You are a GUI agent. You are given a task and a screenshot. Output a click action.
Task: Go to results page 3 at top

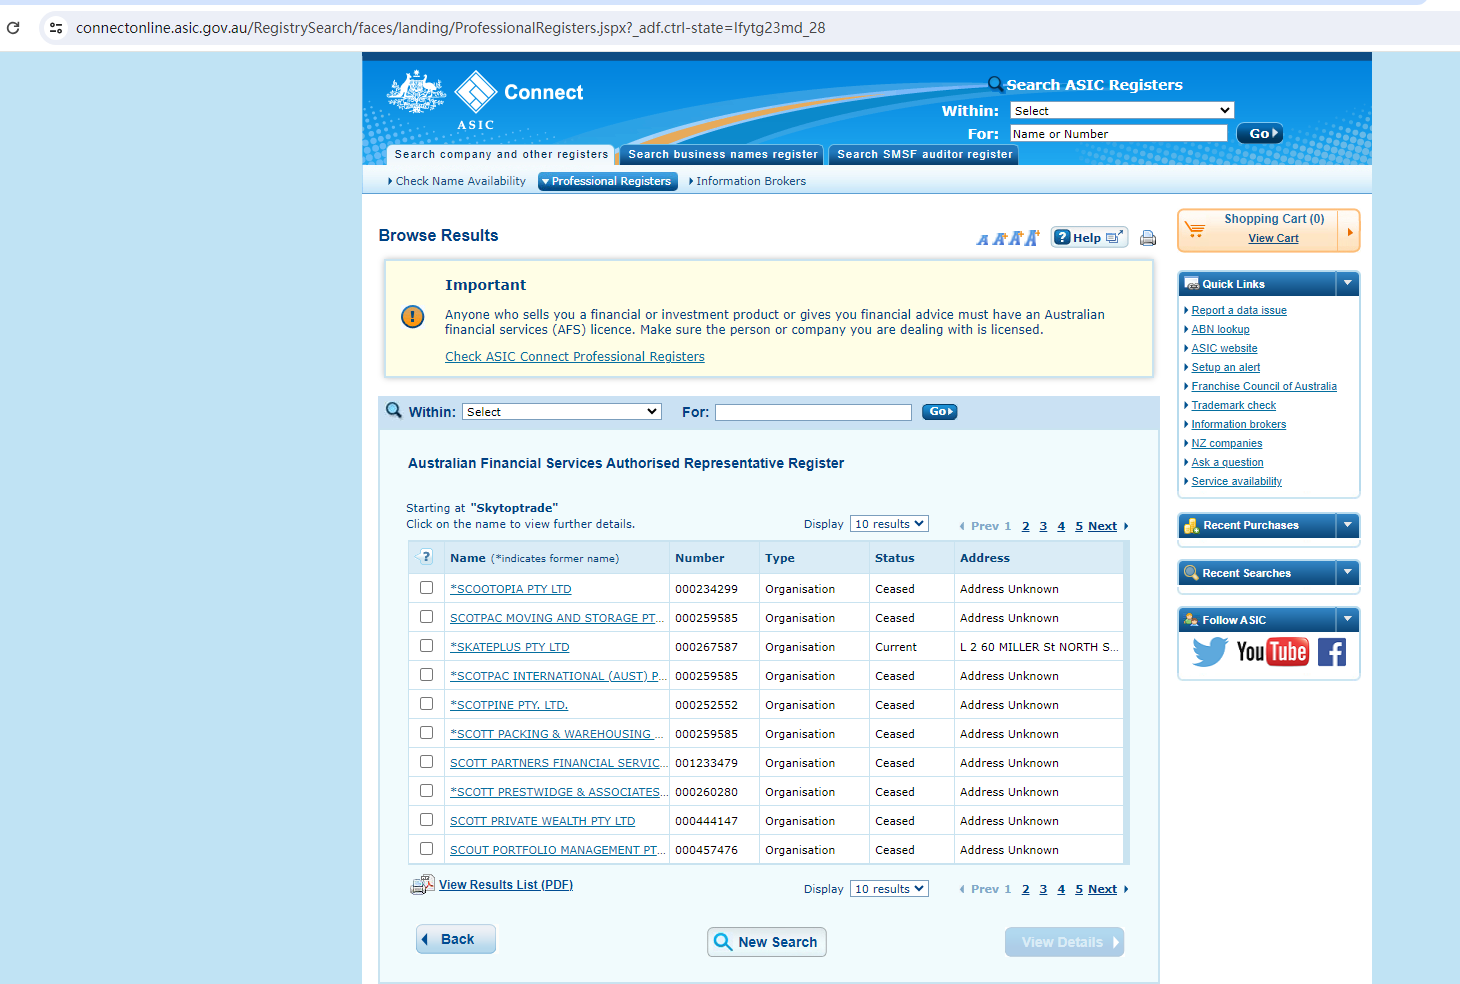1043,526
